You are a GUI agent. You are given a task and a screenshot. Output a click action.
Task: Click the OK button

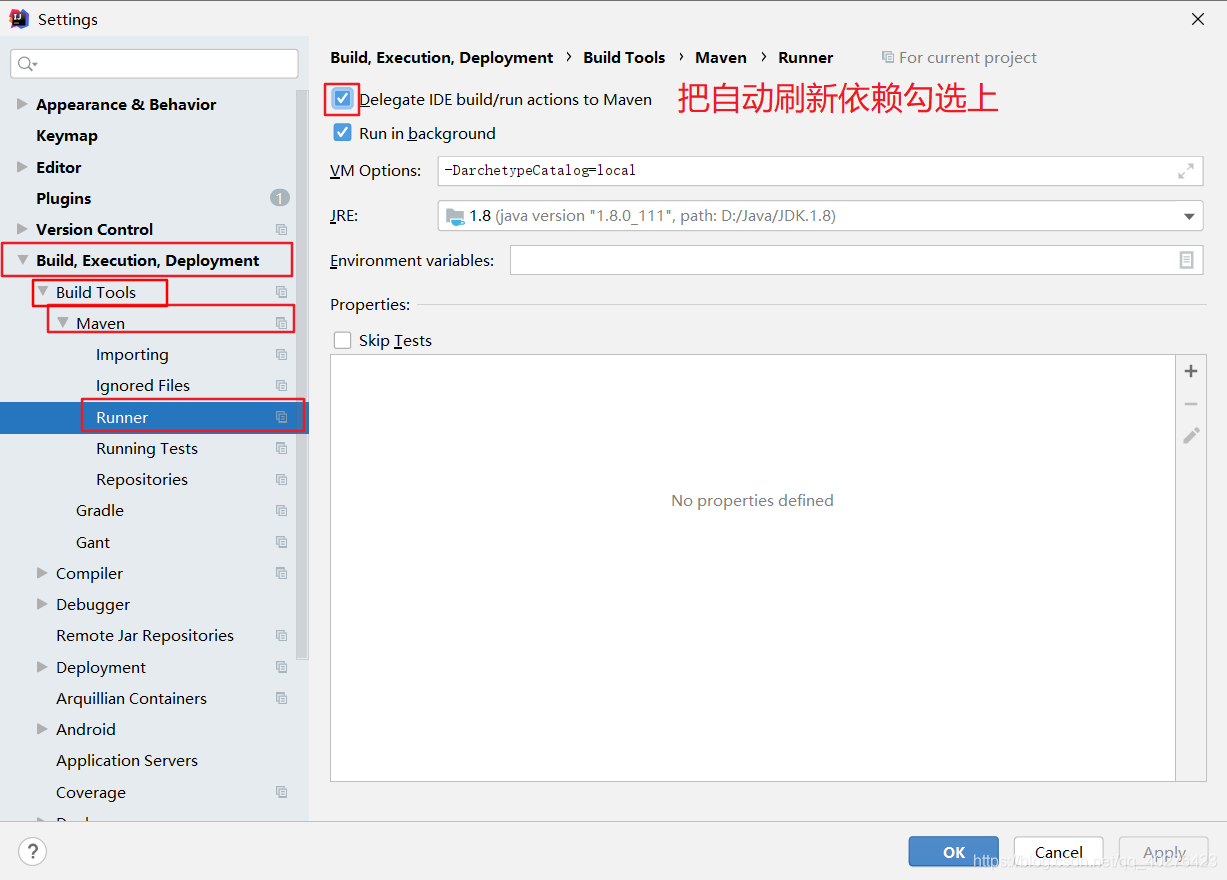coord(954,852)
